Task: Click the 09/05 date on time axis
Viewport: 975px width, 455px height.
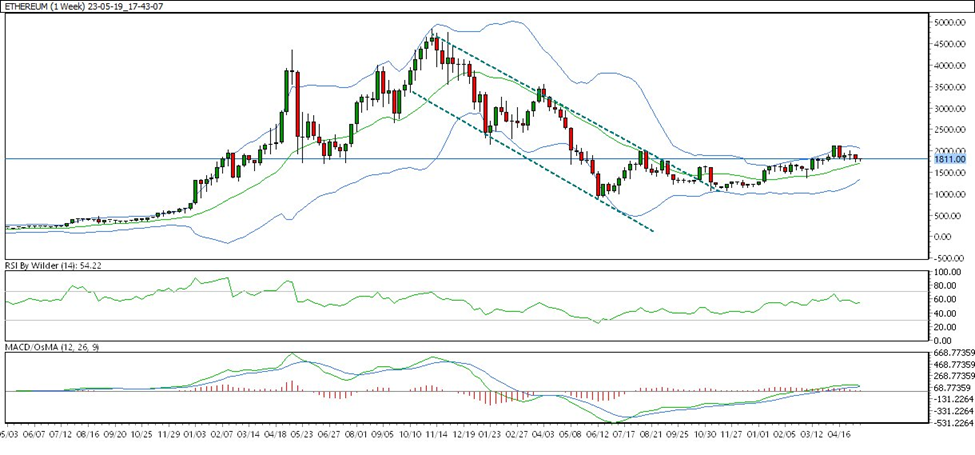Action: [385, 437]
